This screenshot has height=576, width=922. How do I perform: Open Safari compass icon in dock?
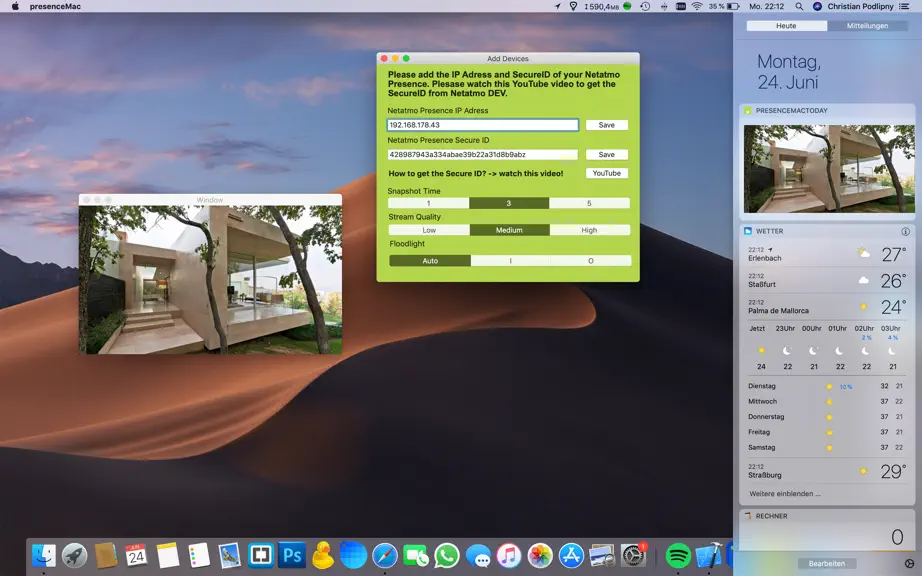pos(385,555)
